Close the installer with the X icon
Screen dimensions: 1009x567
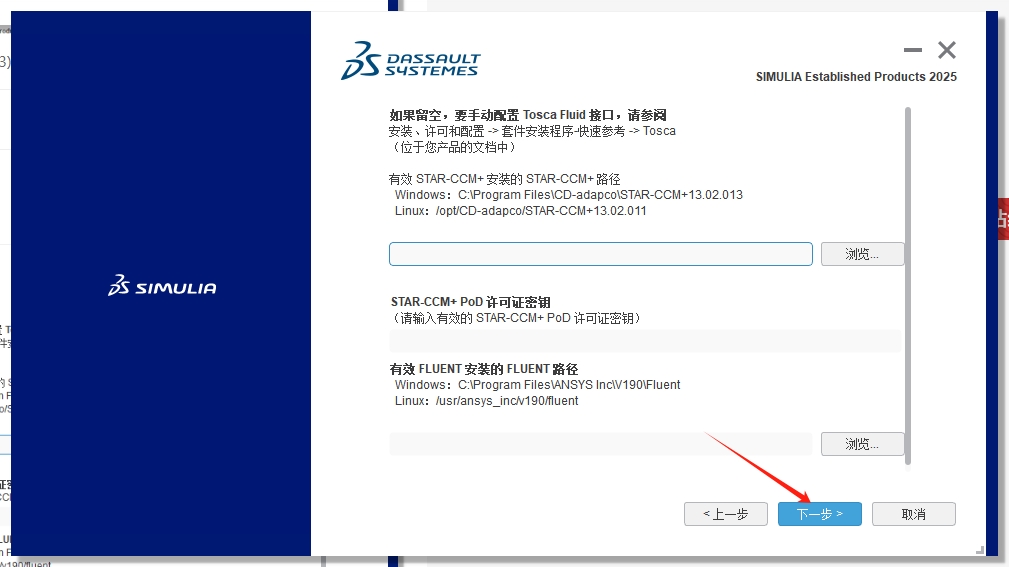coord(946,50)
